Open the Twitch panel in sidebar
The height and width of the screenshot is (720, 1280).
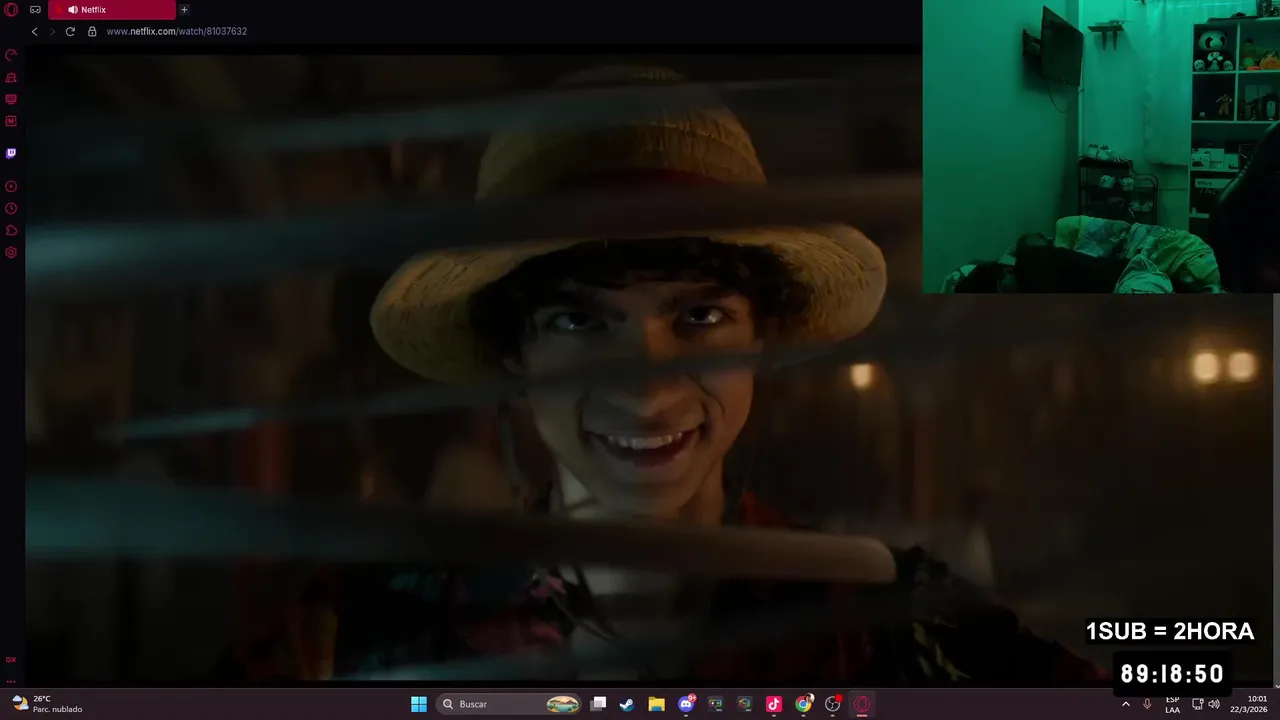11,153
